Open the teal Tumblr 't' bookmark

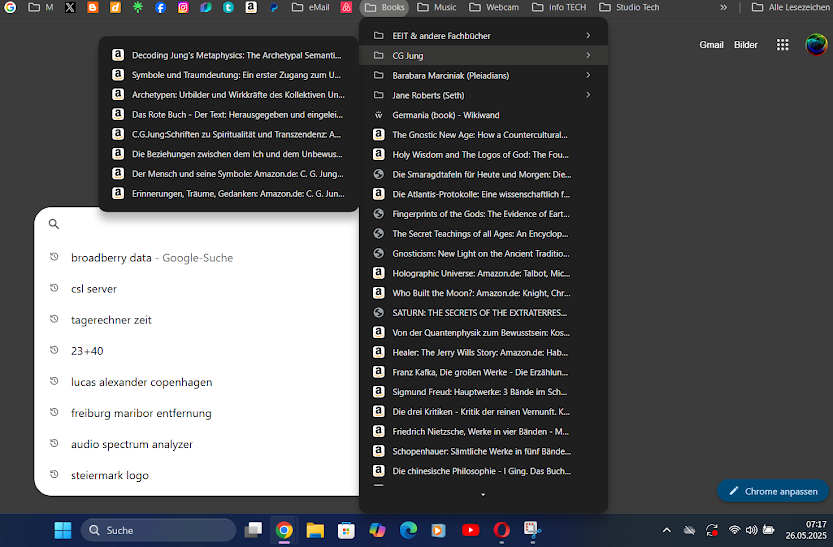(228, 7)
